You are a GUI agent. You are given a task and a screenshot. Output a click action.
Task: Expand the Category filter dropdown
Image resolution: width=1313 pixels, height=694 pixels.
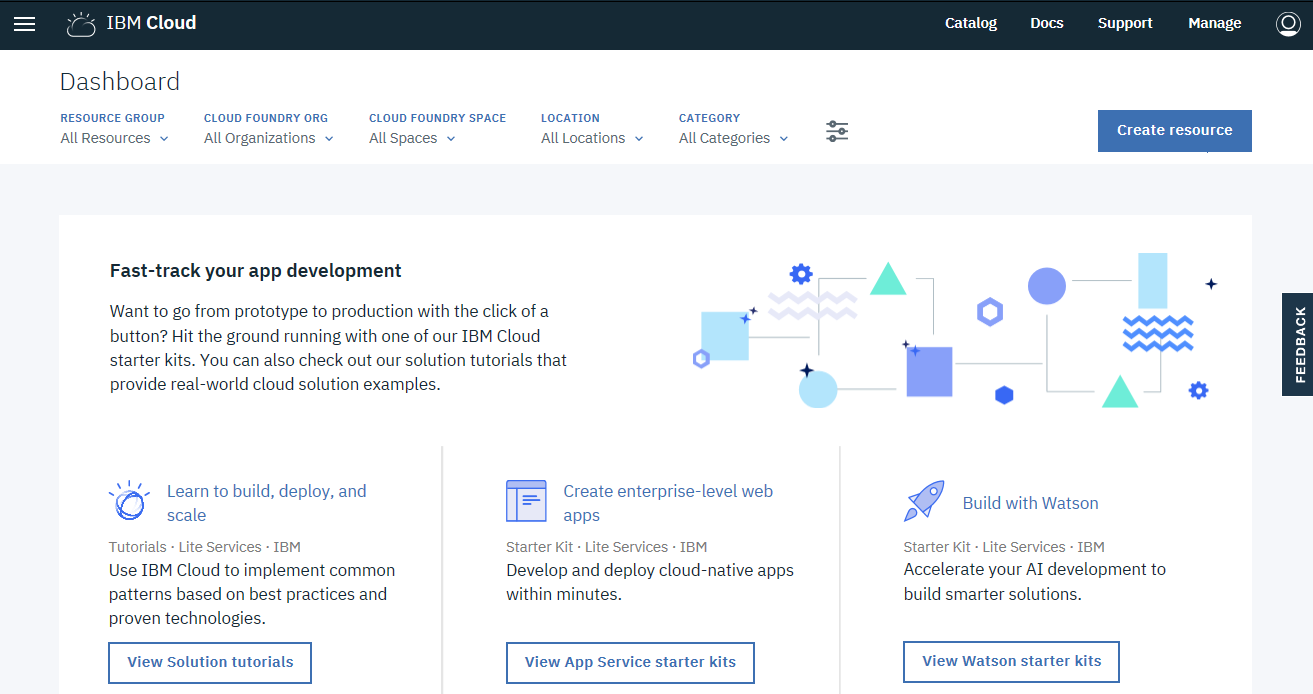click(x=733, y=138)
